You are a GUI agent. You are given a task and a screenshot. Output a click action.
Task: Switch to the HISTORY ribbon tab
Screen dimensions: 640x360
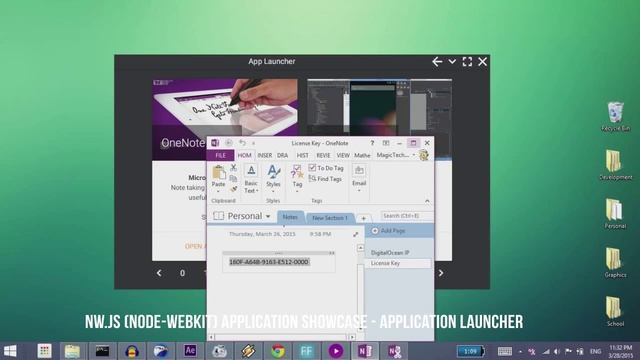click(x=302, y=155)
